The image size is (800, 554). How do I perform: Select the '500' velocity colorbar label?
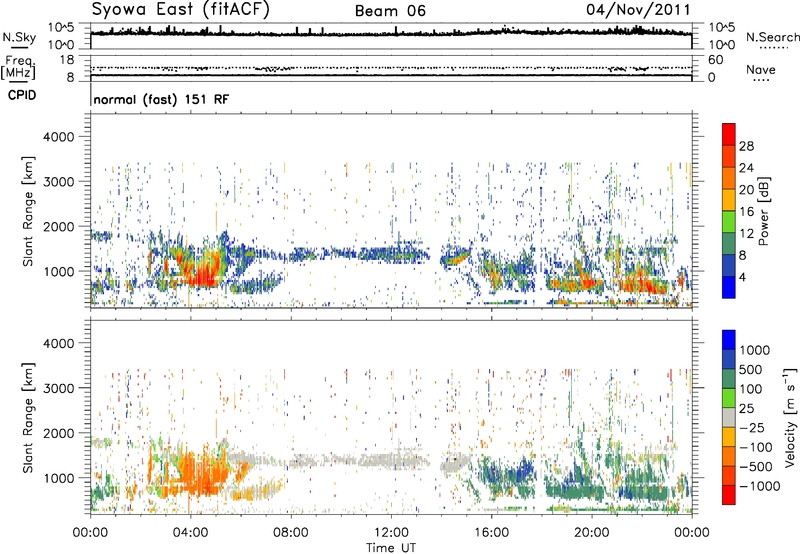tap(753, 370)
